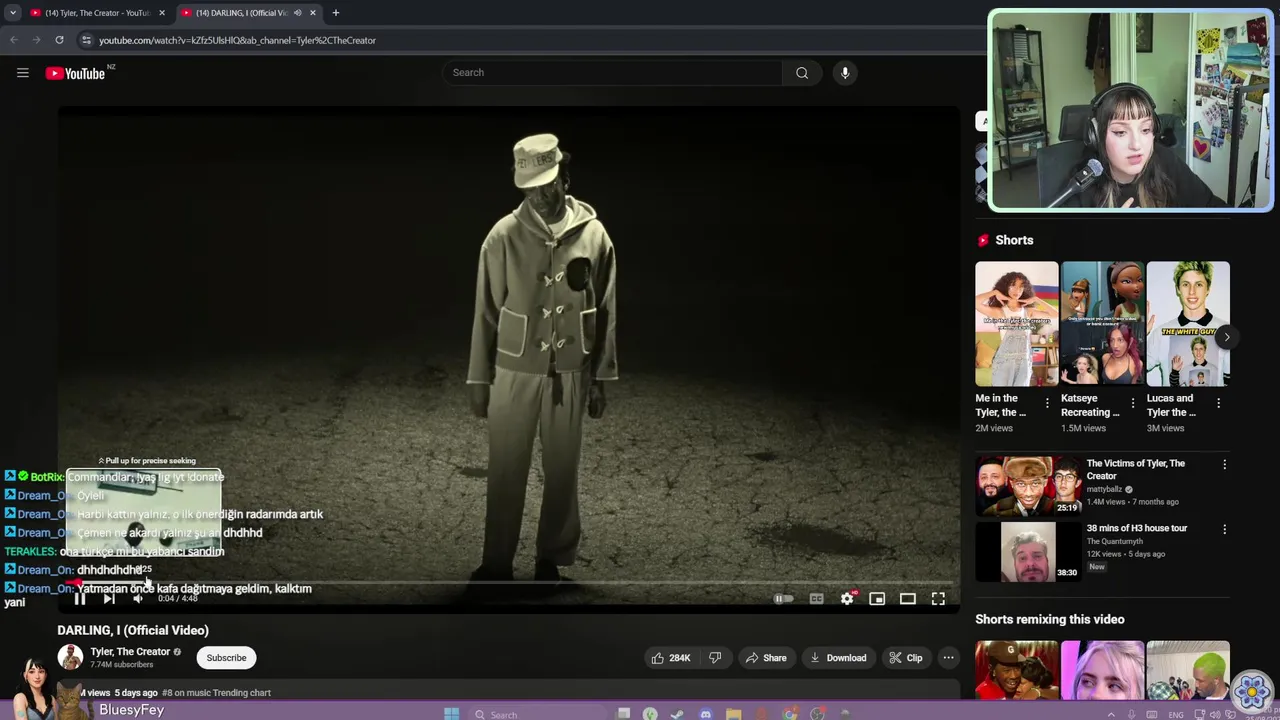Open Windows Start menu
Screen dimensions: 1280x720
(451, 714)
